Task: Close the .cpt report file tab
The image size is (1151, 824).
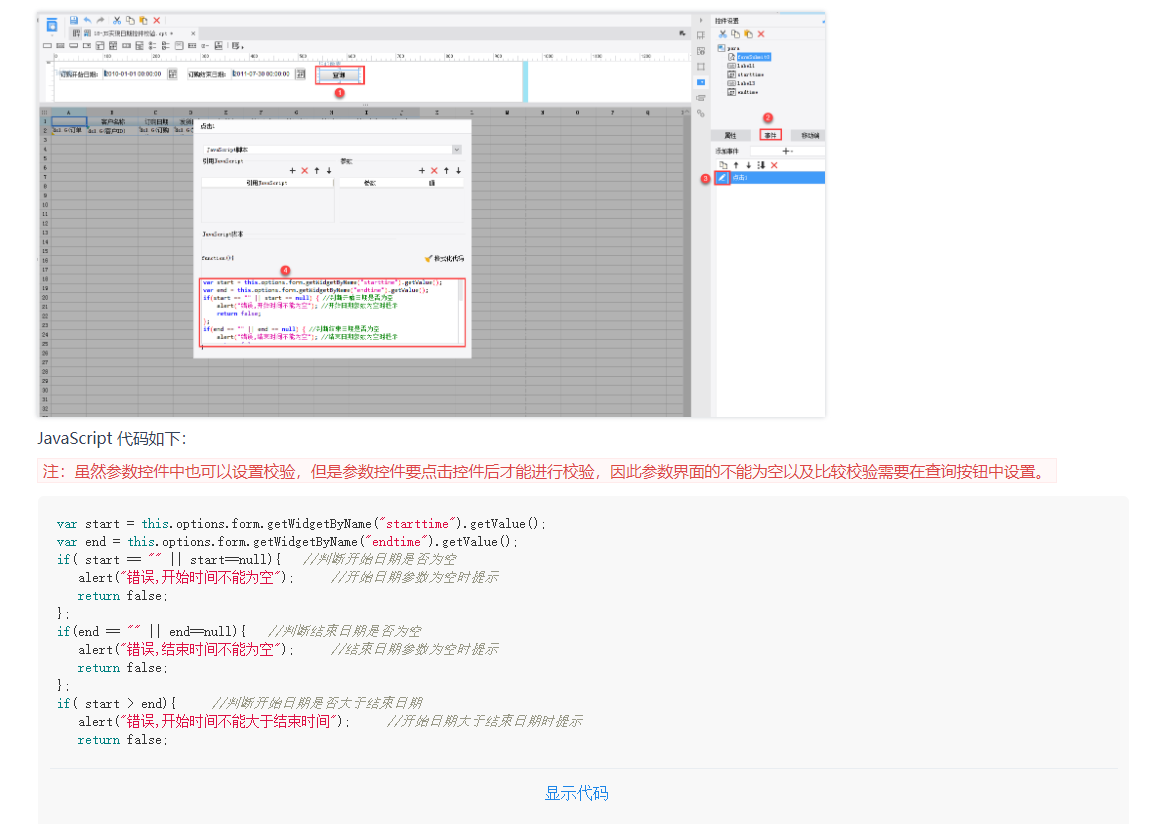Action: pos(193,34)
